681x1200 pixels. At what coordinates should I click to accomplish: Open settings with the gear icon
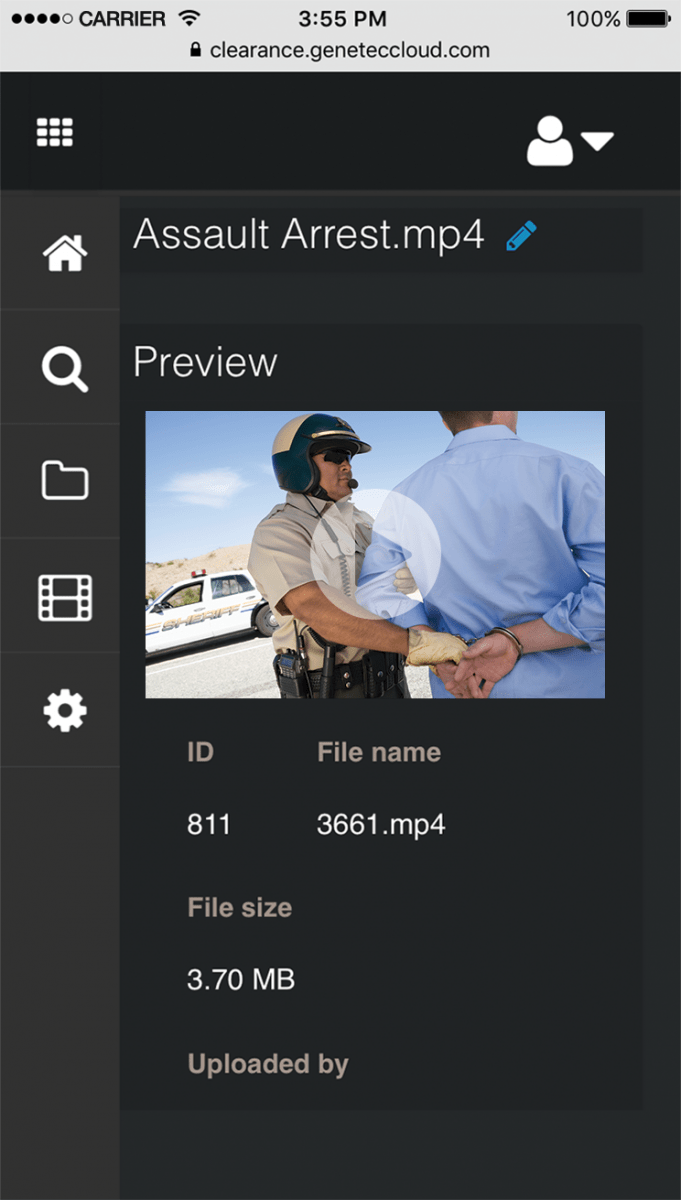[x=65, y=711]
